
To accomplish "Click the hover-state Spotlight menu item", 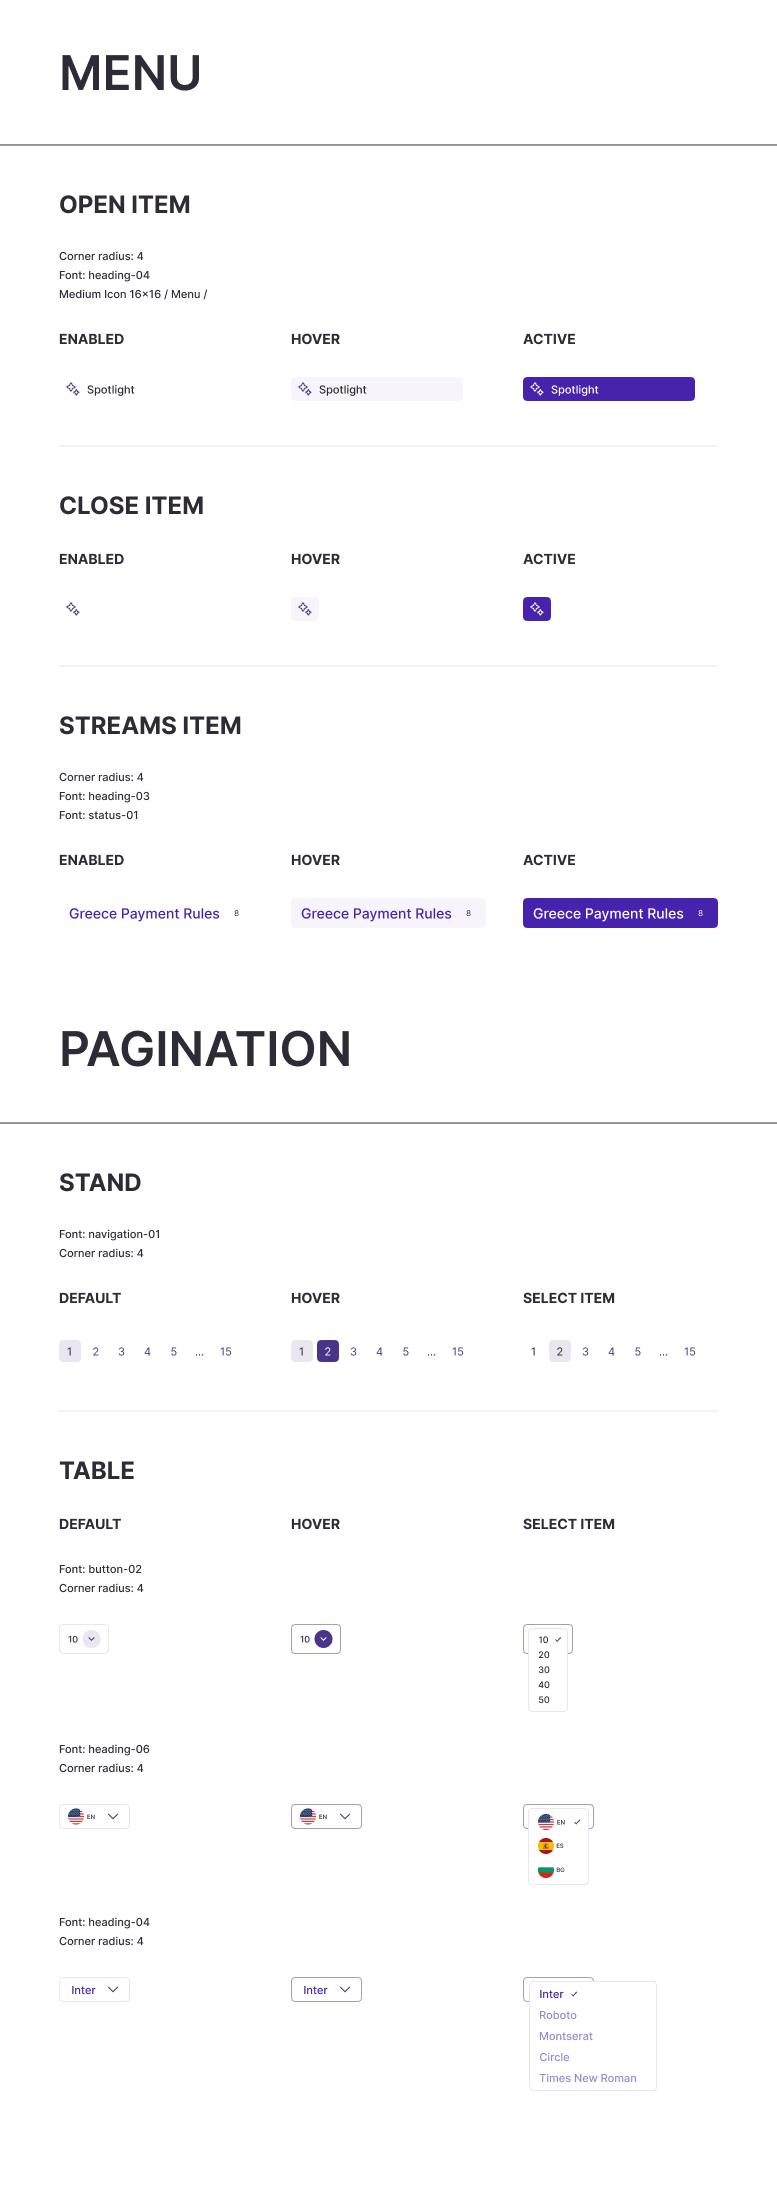I will pos(377,389).
